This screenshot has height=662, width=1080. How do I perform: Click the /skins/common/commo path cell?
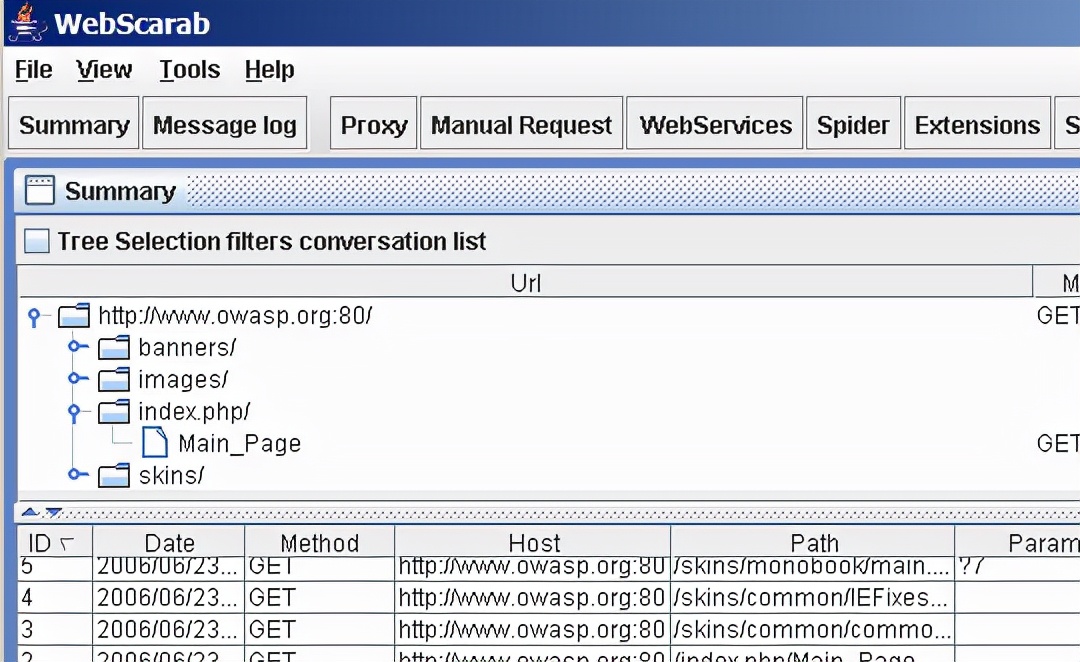coord(813,629)
